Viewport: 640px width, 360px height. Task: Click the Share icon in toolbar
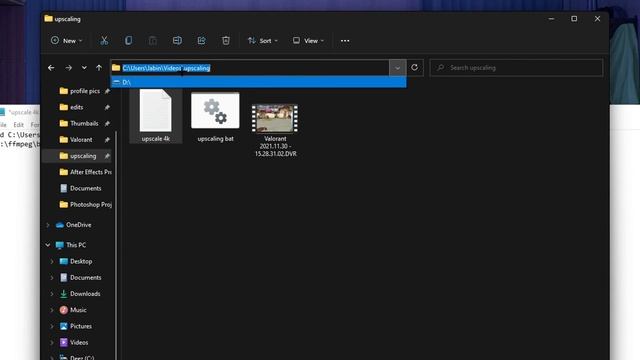201,40
